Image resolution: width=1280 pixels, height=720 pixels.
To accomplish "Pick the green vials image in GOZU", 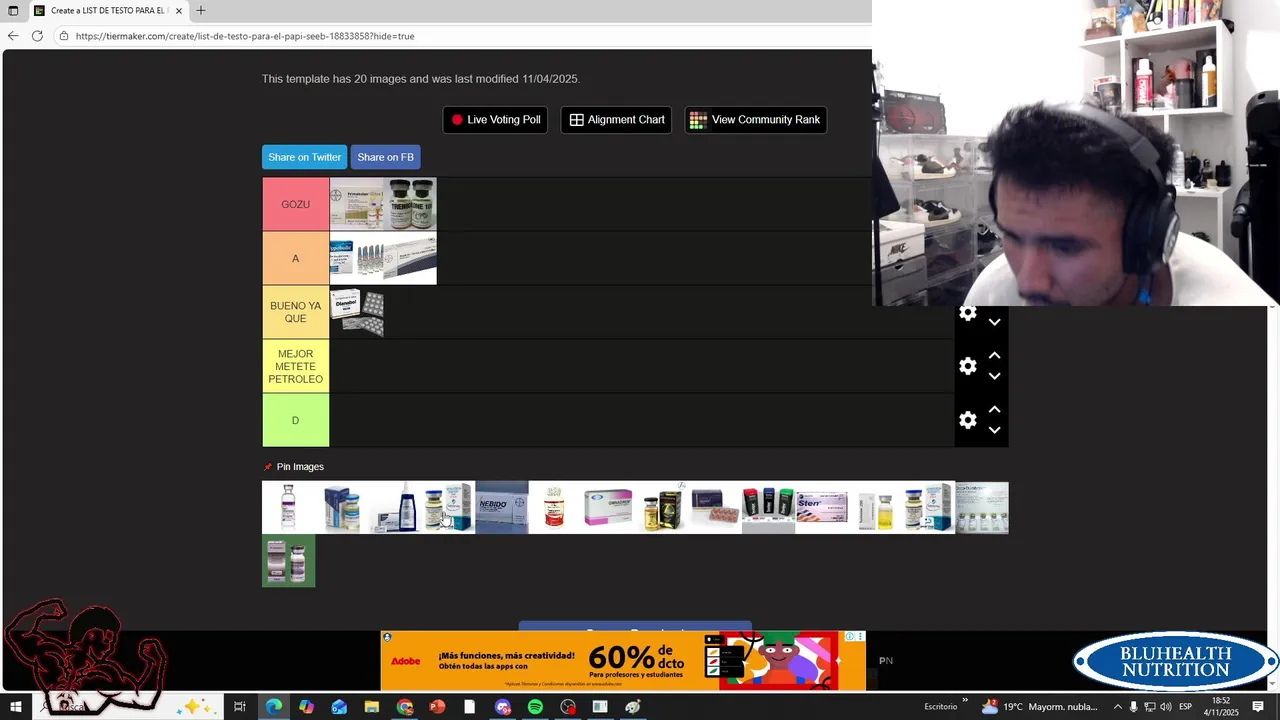I will tap(410, 204).
